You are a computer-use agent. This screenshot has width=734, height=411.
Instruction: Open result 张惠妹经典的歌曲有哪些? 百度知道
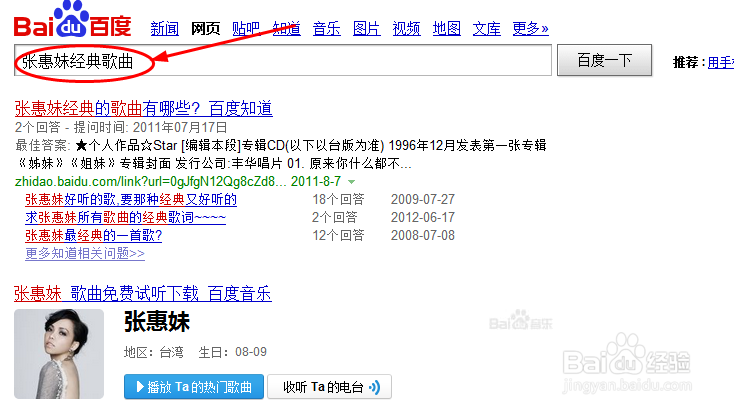tap(143, 109)
